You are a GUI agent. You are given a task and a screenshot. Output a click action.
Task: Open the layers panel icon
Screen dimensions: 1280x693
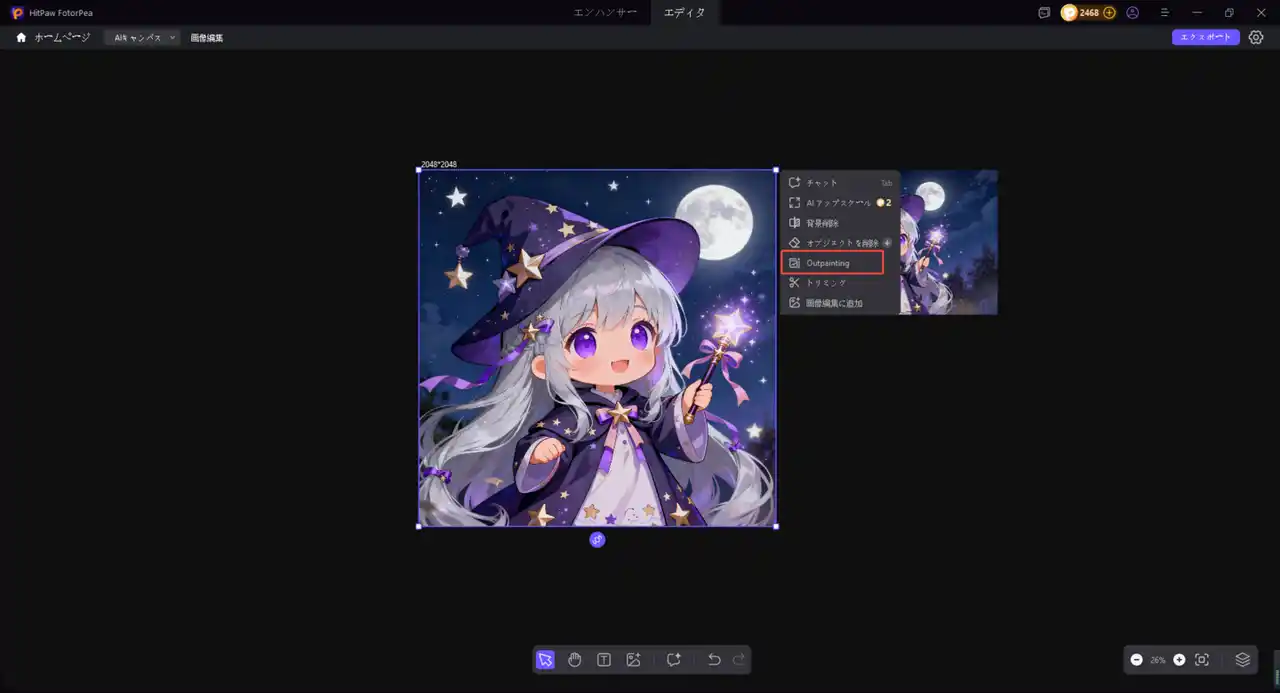(1242, 660)
